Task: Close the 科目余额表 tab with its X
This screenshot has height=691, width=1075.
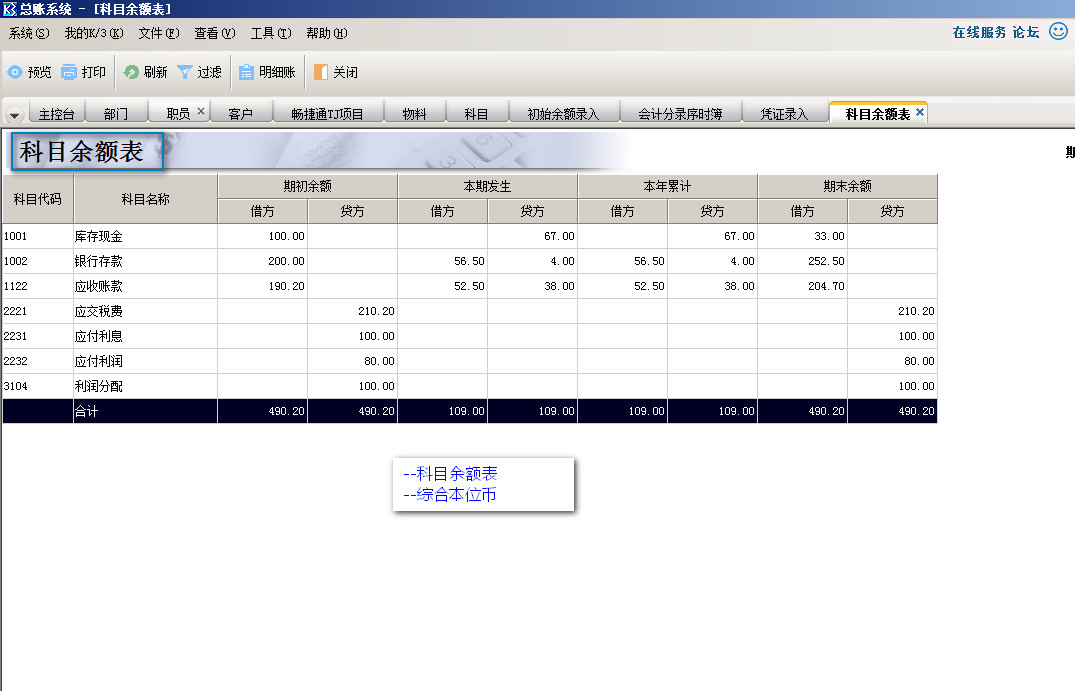Action: click(920, 113)
